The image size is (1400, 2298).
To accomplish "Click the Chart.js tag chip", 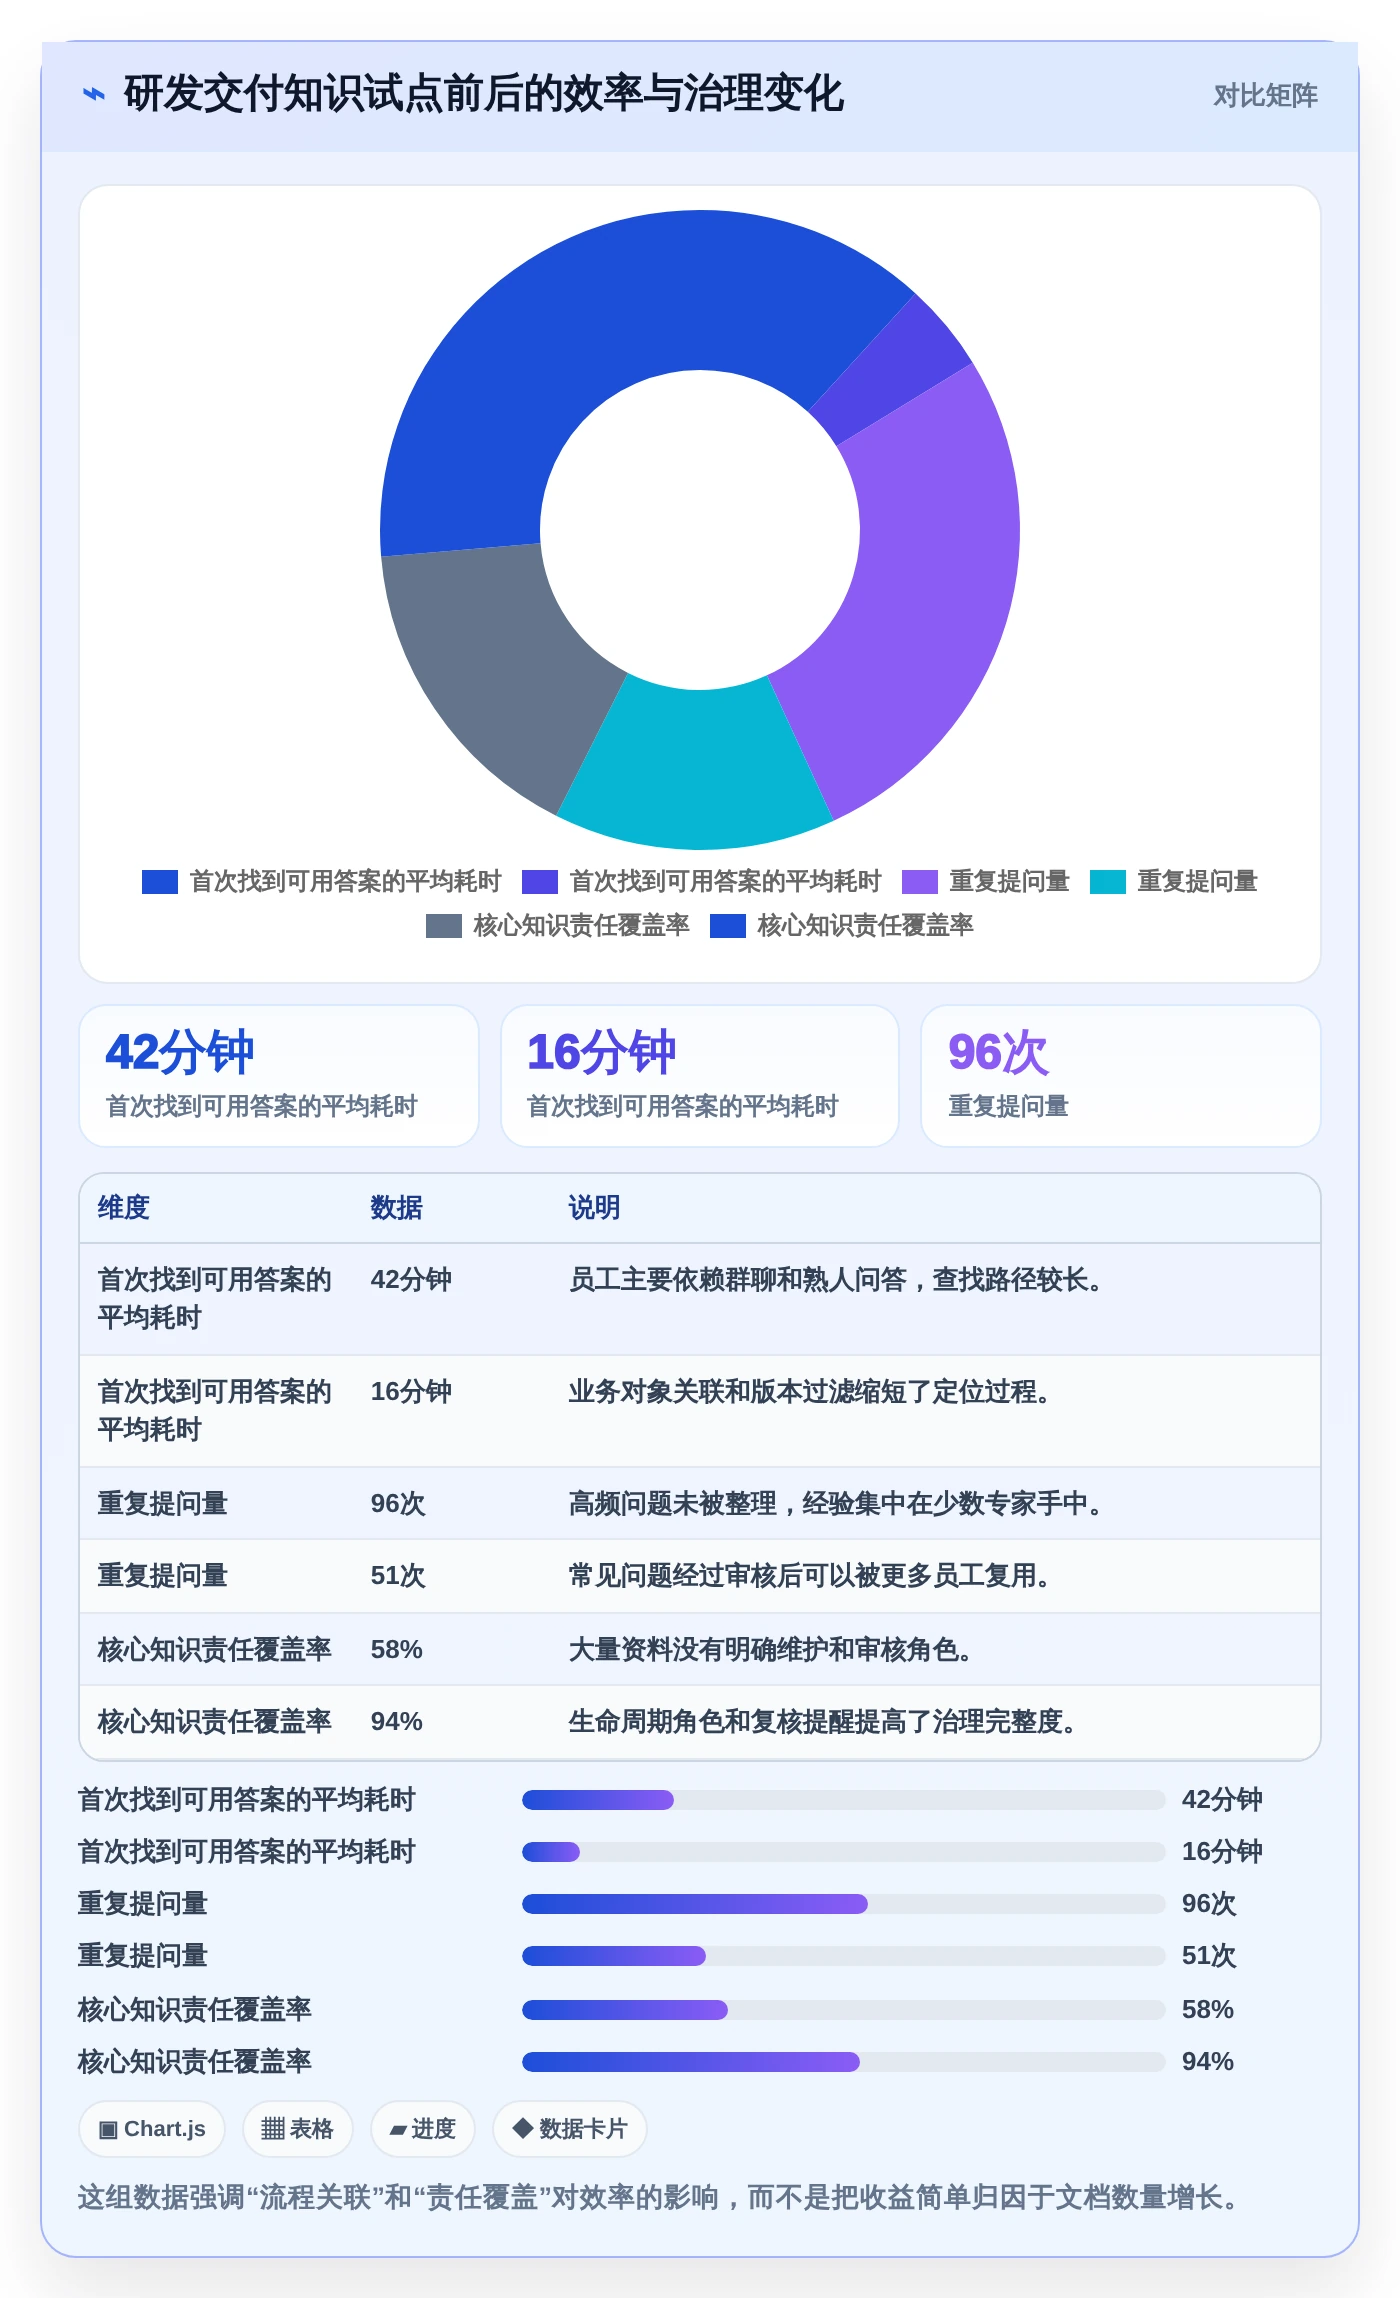I will coord(152,2129).
